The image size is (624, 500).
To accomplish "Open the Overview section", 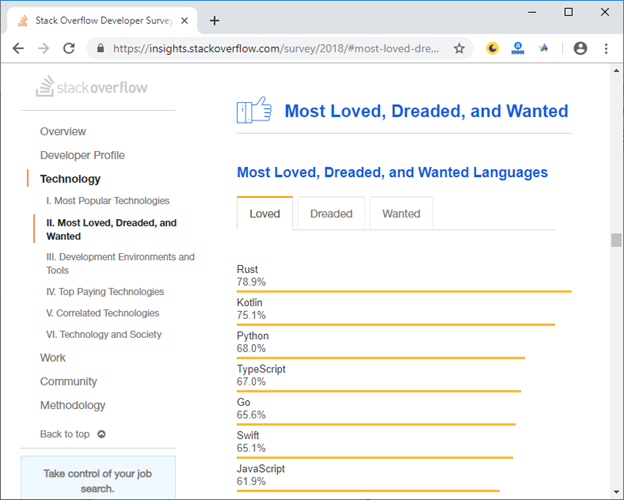I will (x=63, y=131).
